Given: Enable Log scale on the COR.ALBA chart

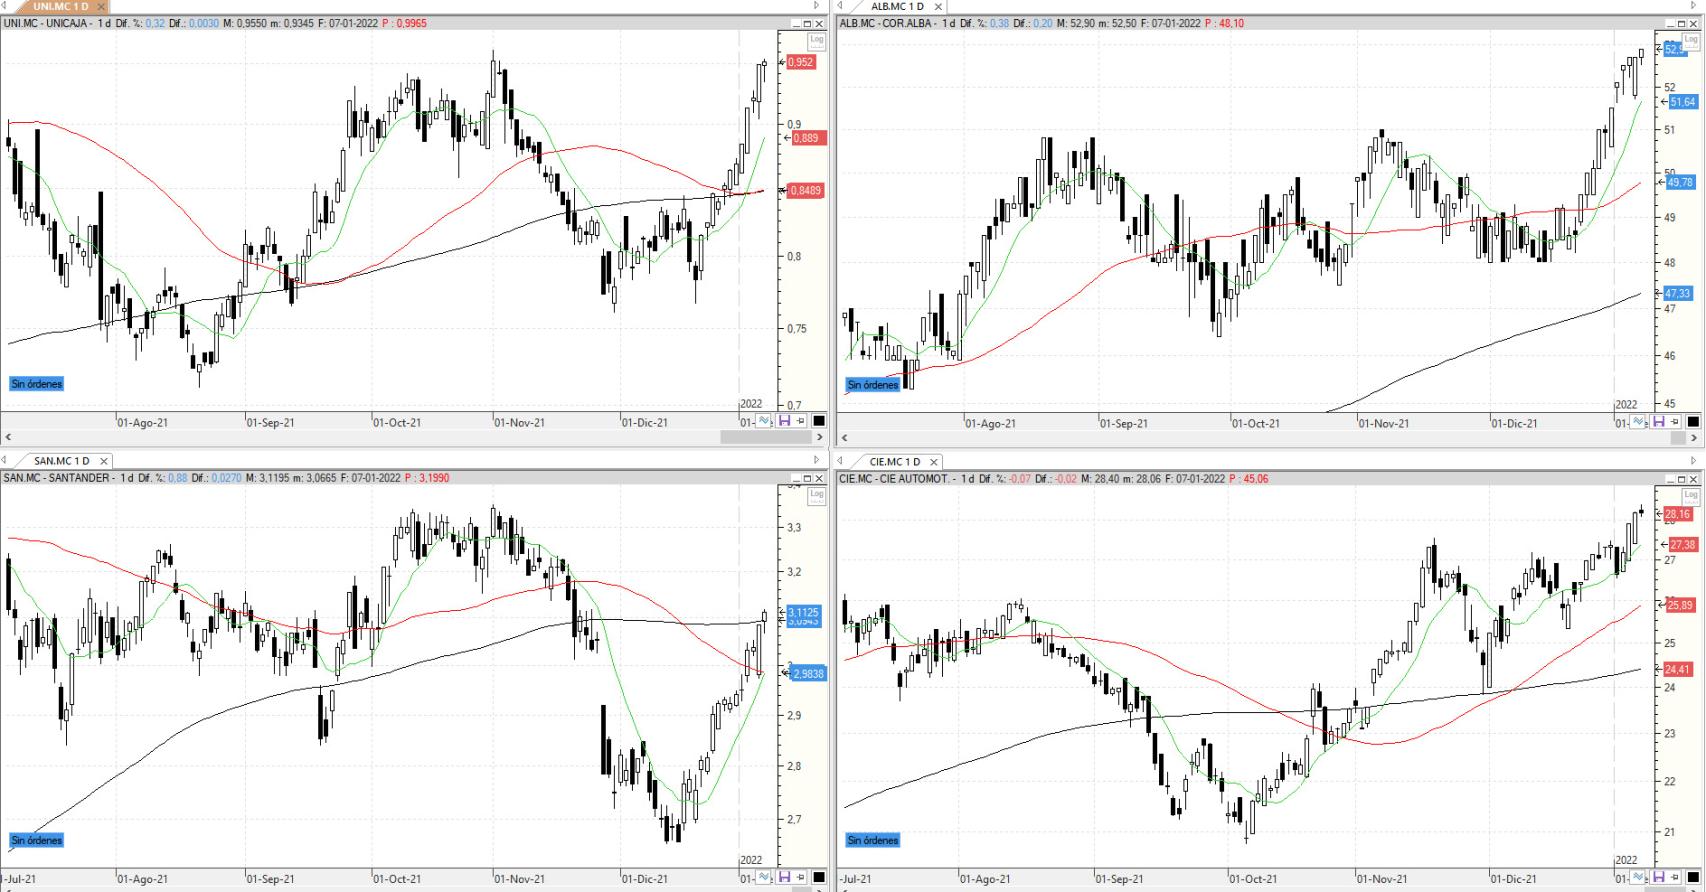Looking at the screenshot, I should click(x=1691, y=40).
